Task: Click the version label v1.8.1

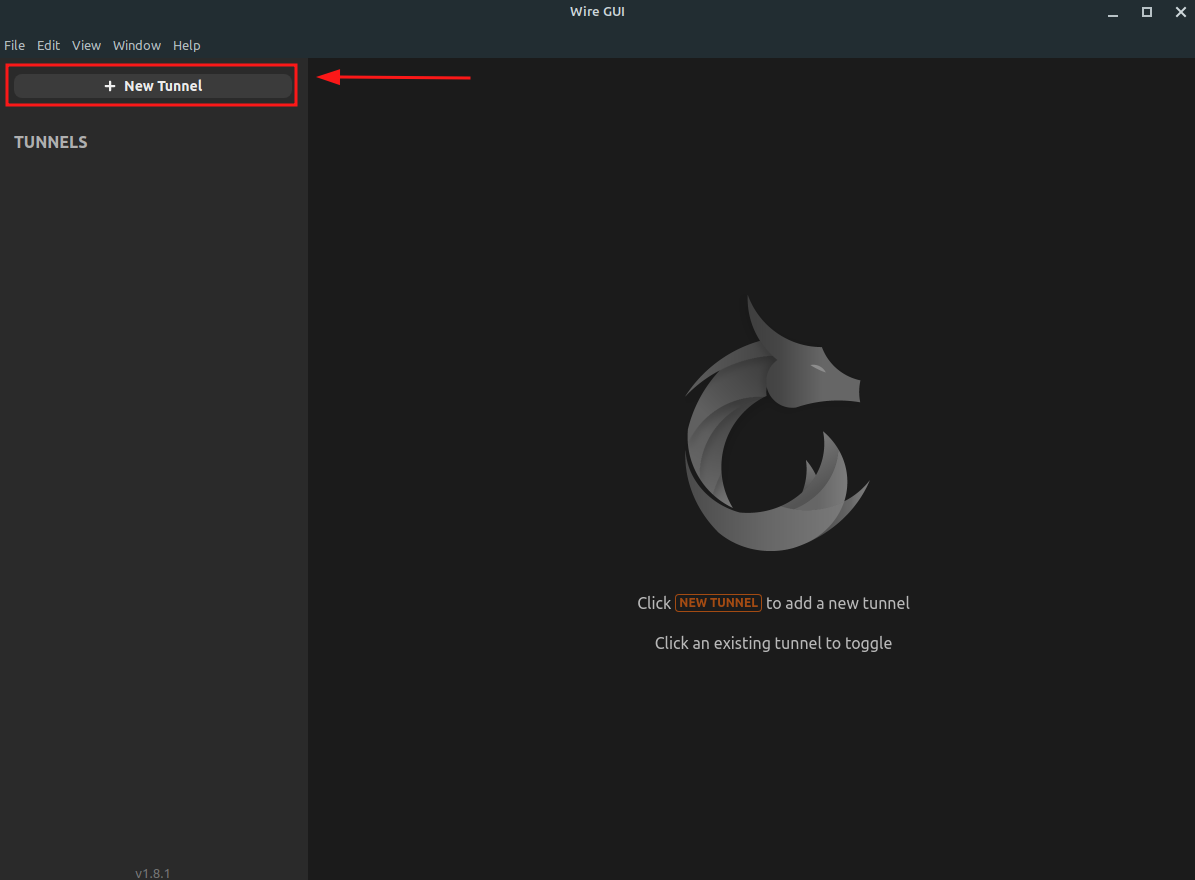Action: (152, 871)
